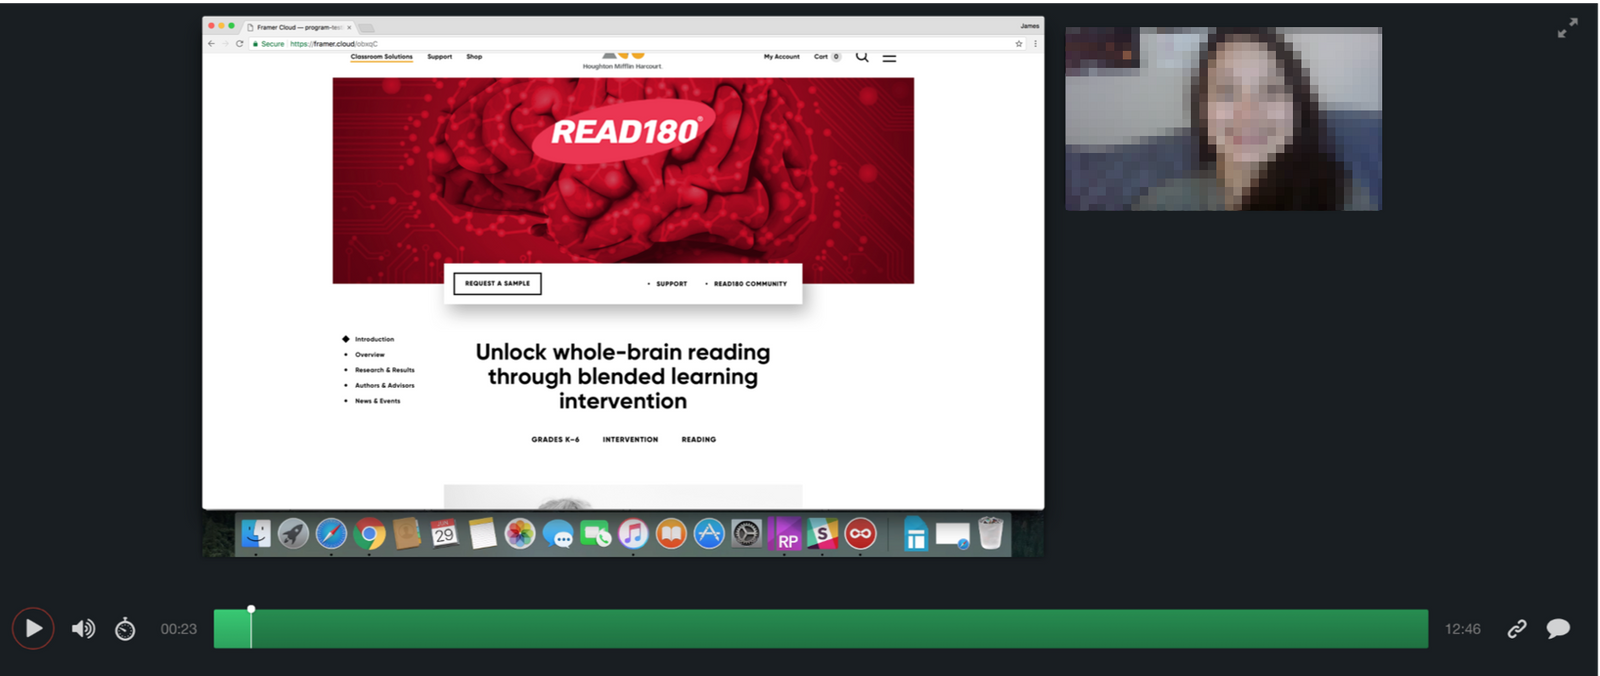Select the participant webcam thumbnail

1223,119
